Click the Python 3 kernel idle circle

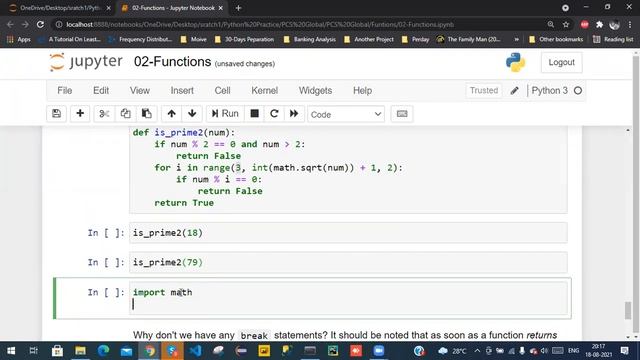(578, 91)
